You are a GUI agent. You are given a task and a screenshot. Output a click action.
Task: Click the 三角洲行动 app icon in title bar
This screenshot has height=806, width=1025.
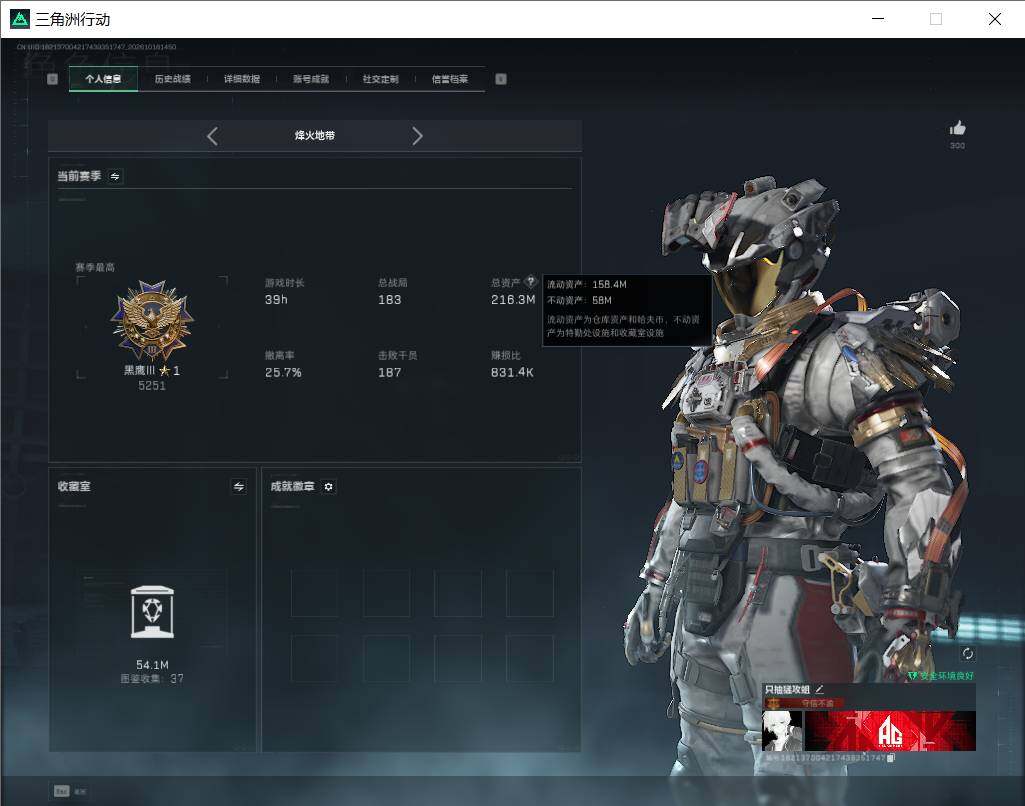[20, 19]
